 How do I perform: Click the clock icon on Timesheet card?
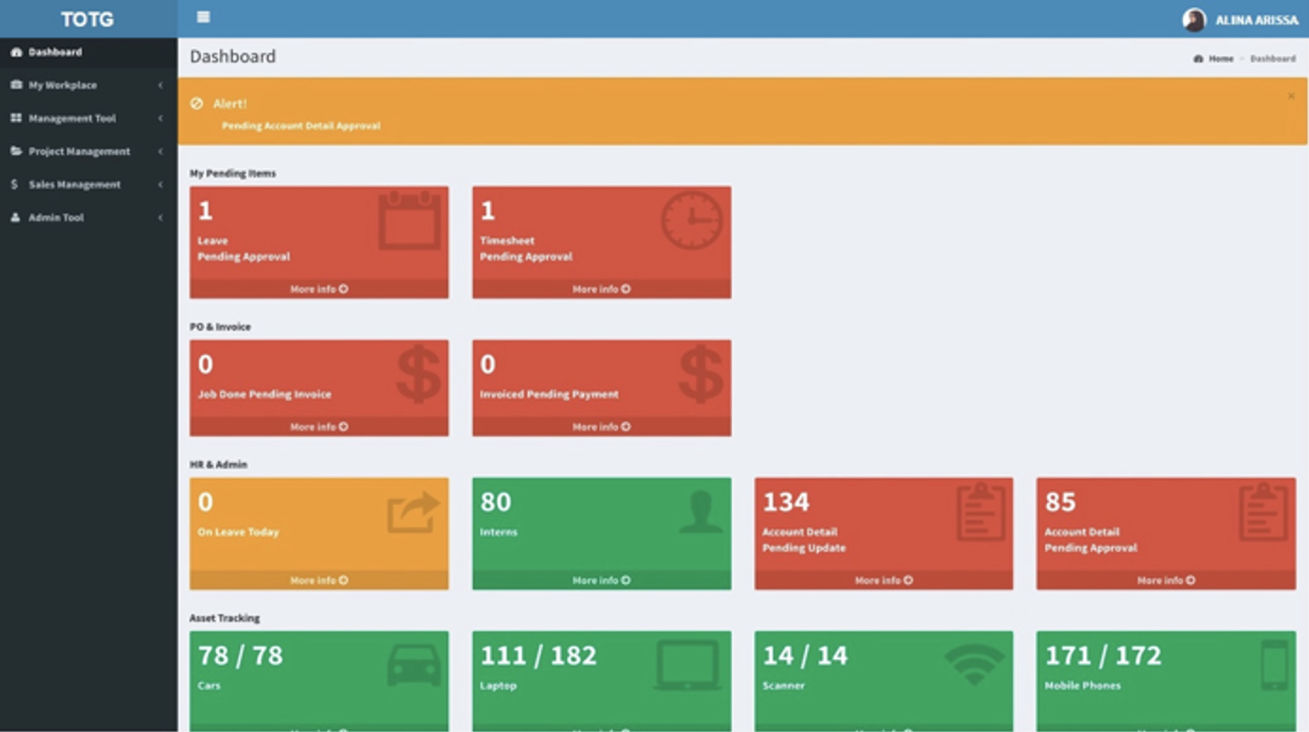[x=691, y=220]
